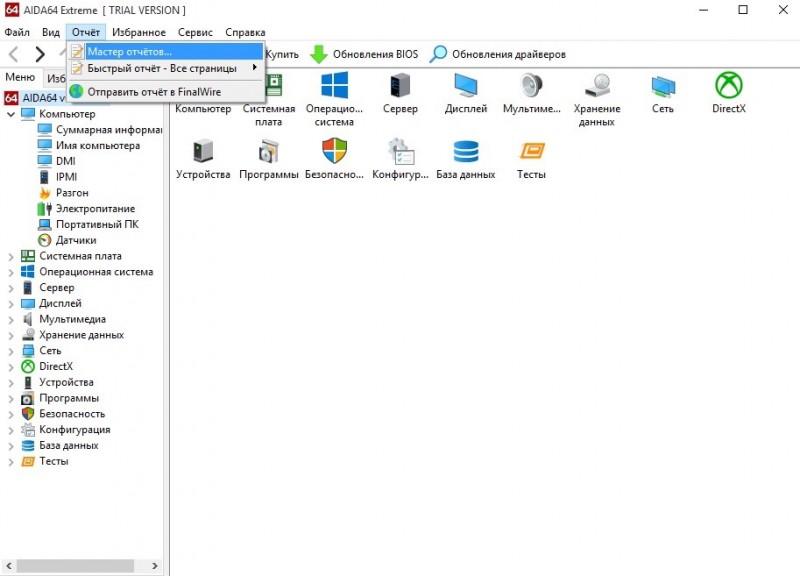
Task: Expand the Сервер tree node
Action: tap(11, 288)
